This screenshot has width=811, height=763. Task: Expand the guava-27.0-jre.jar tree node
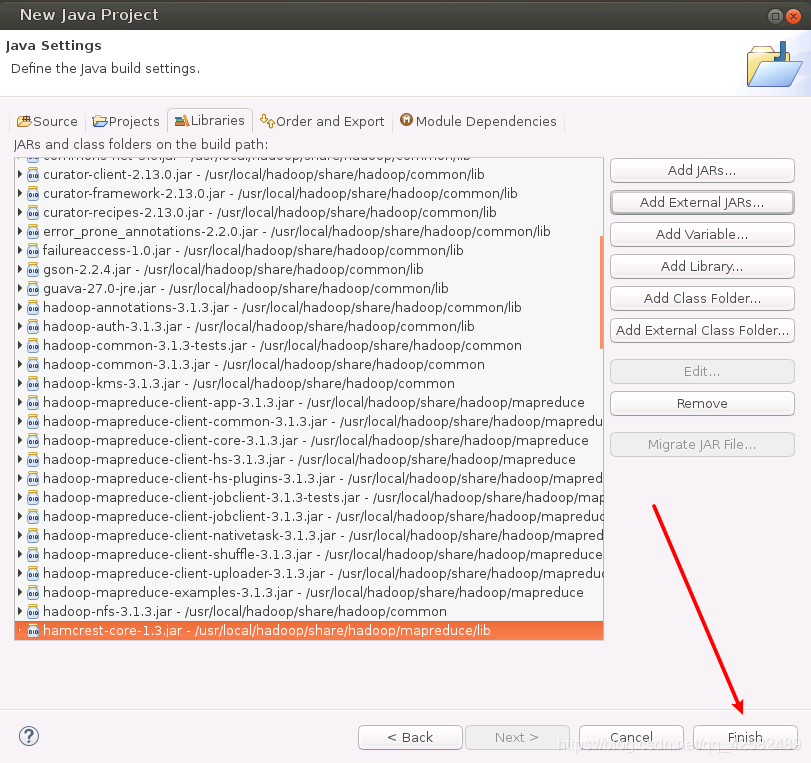[20, 288]
